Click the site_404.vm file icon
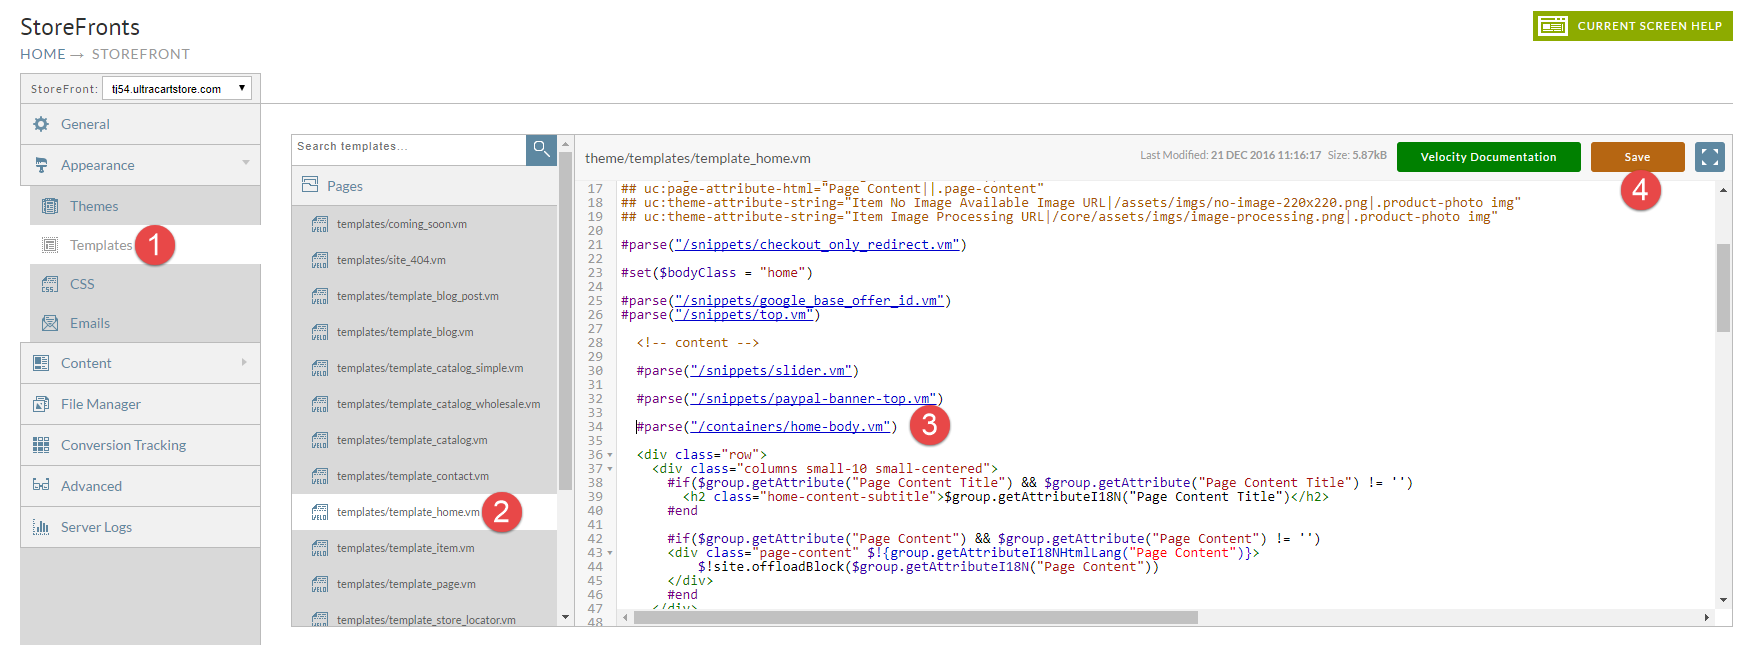The image size is (1747, 645). (x=320, y=260)
